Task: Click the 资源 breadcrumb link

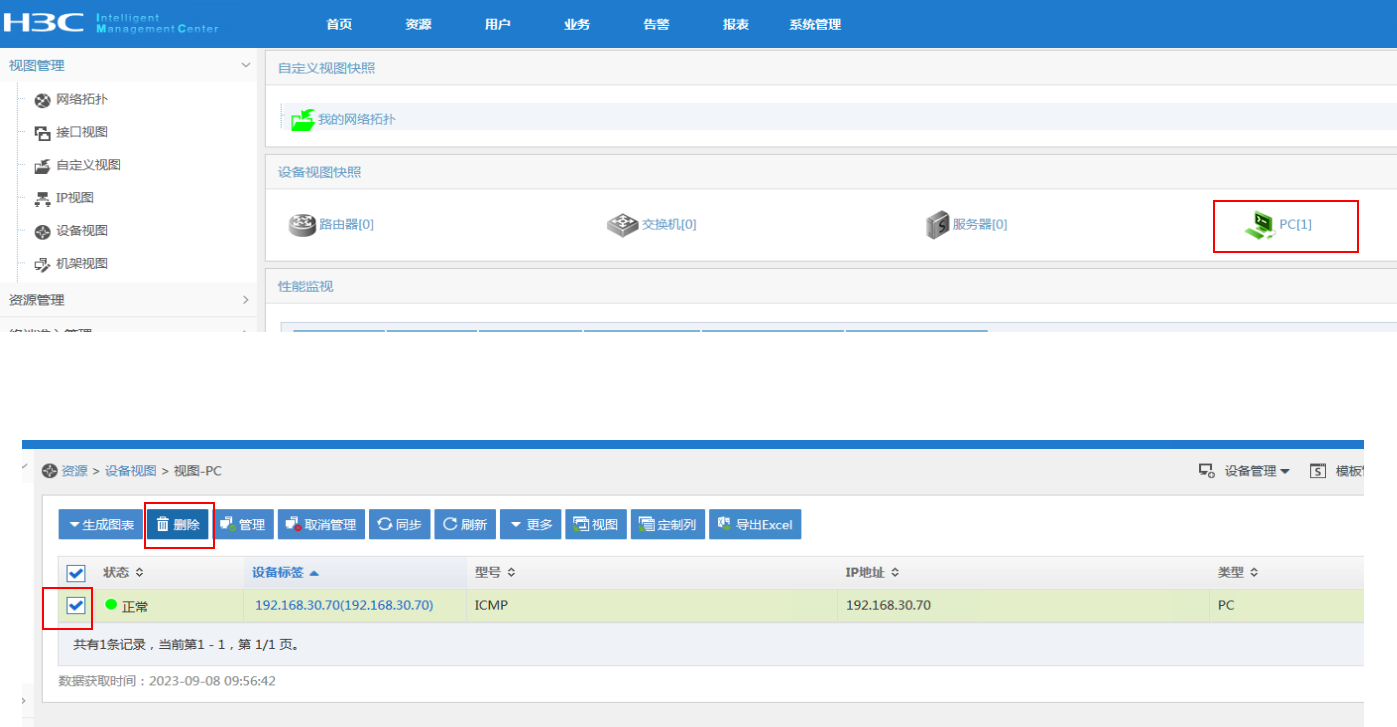Action: [74, 471]
